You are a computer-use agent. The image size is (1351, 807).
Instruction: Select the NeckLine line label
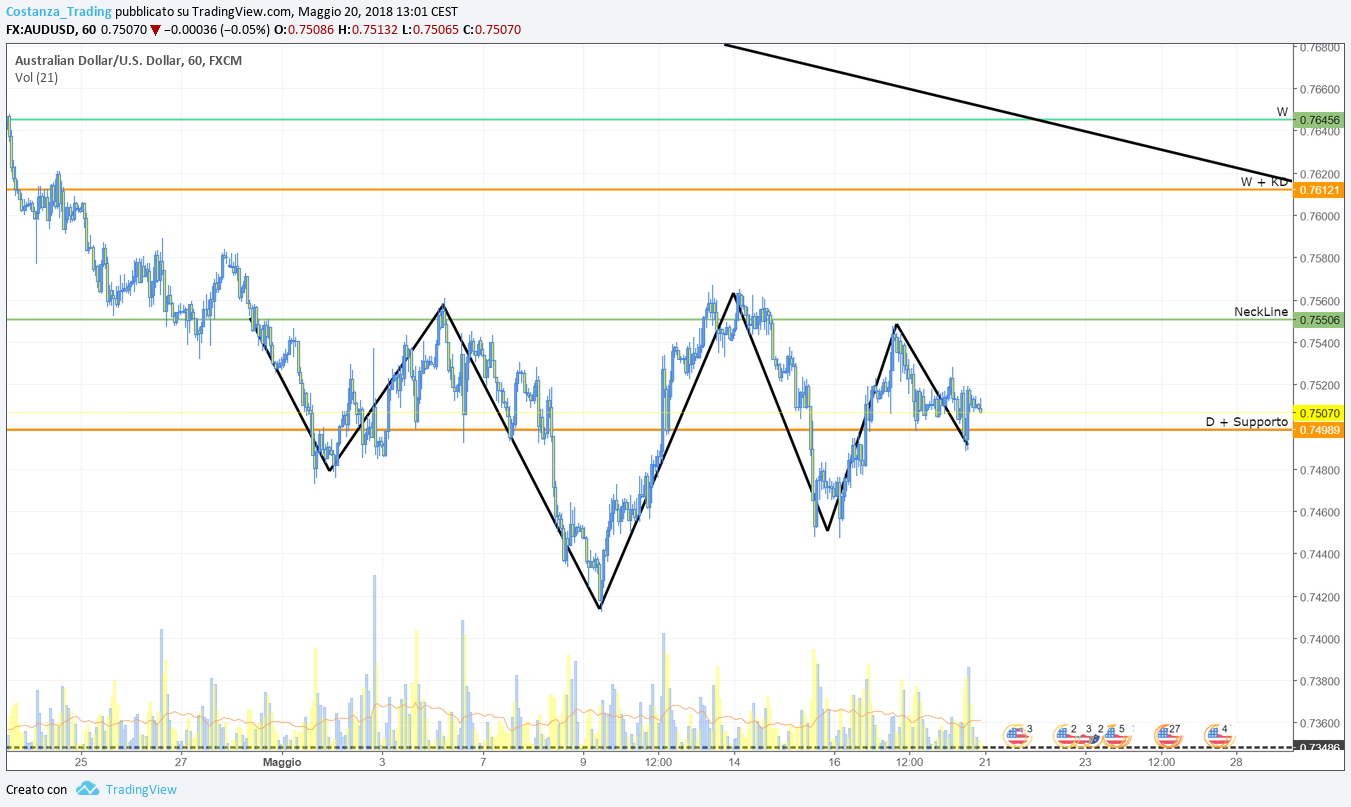coord(1261,312)
